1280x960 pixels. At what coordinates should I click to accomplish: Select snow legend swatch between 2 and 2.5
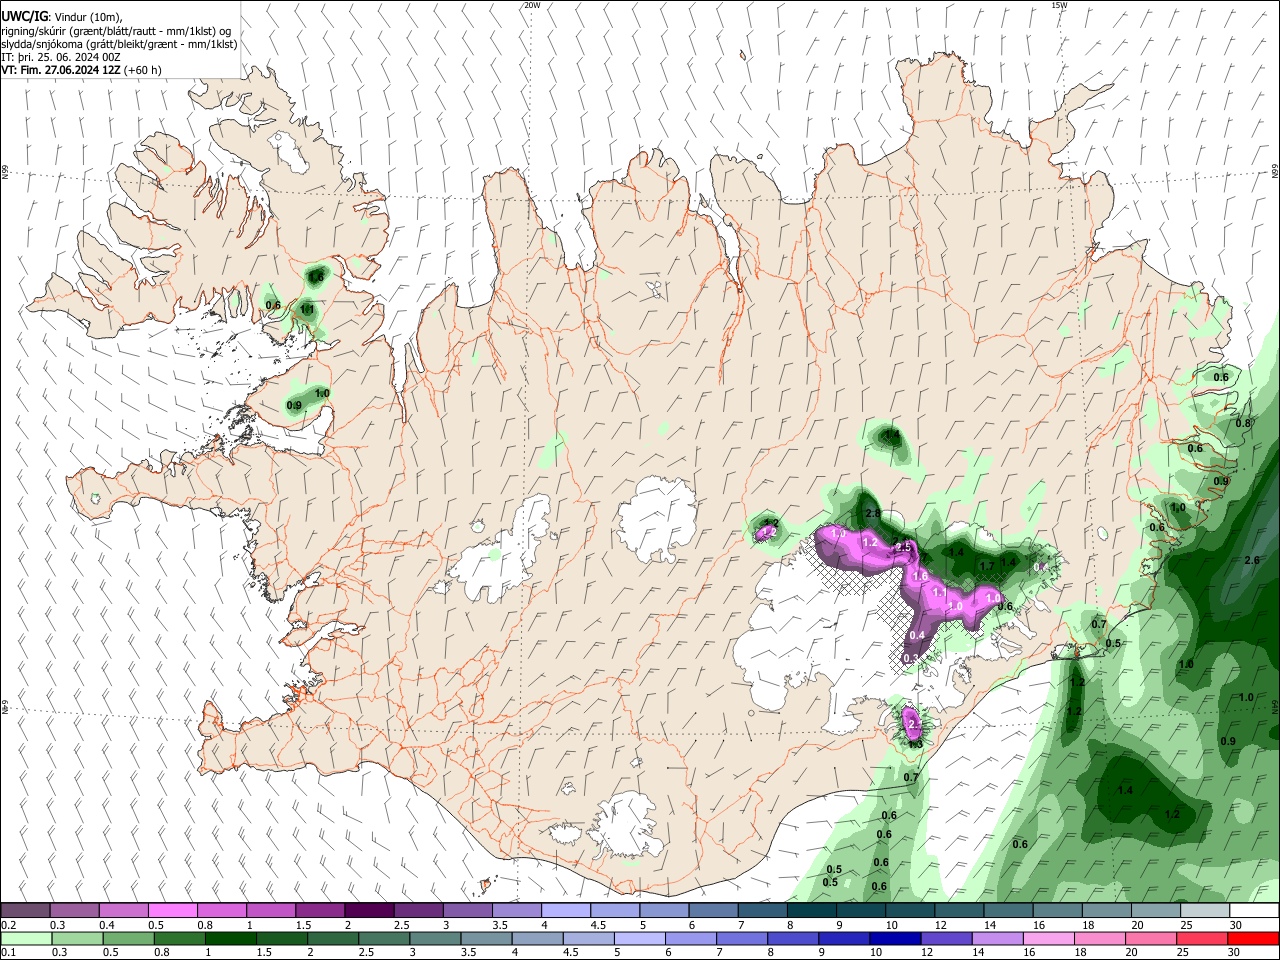[369, 911]
